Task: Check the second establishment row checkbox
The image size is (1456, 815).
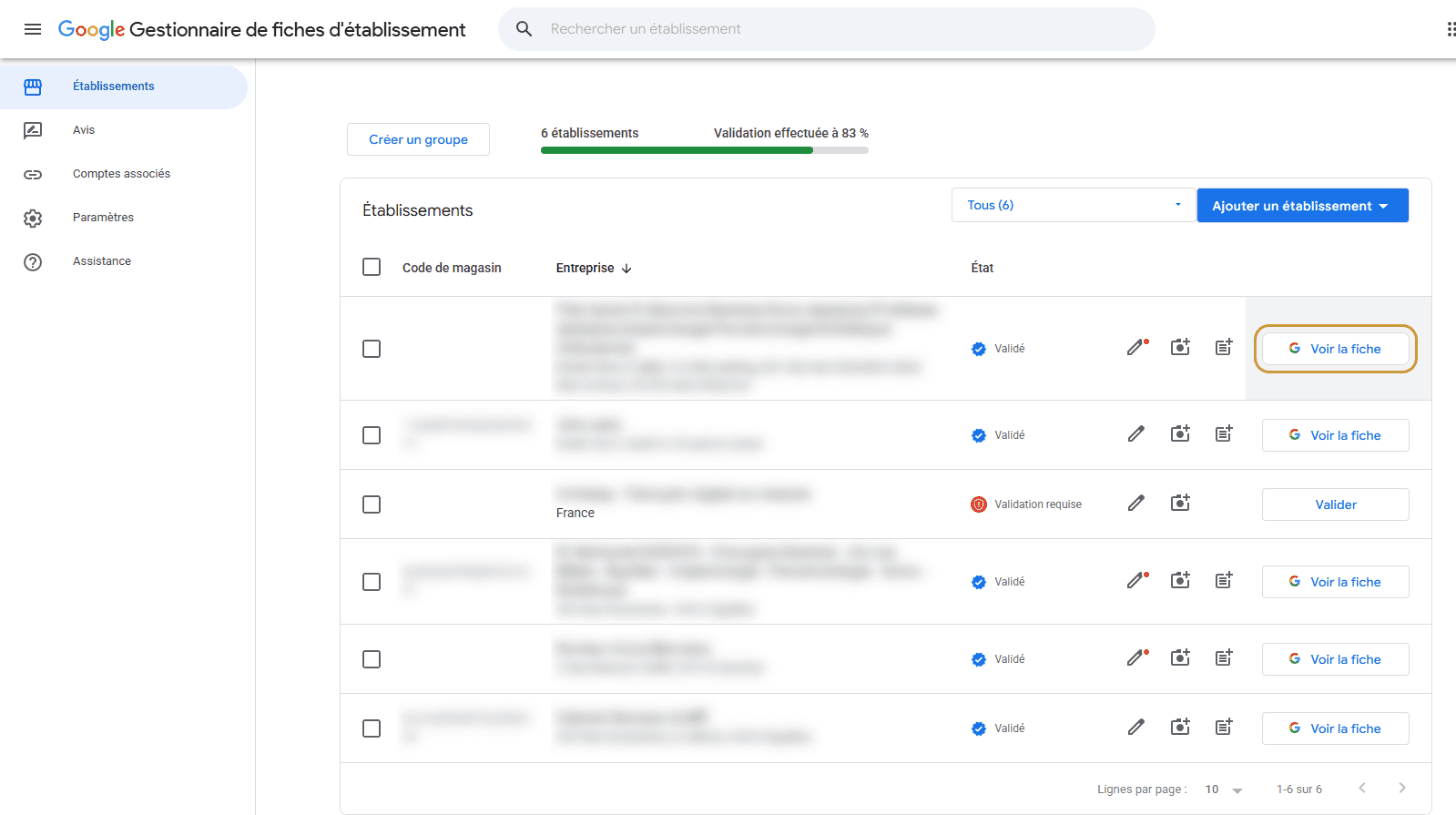Action: [372, 435]
